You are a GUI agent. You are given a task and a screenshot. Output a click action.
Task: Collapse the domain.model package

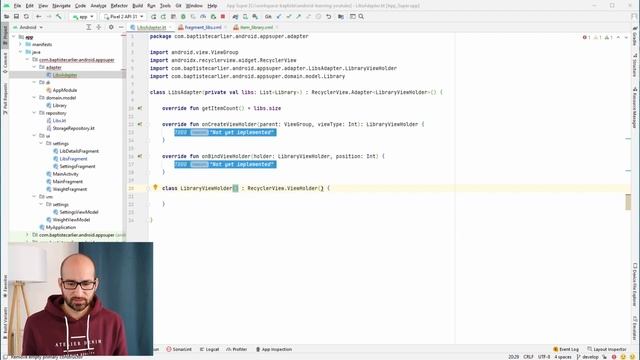(34, 98)
